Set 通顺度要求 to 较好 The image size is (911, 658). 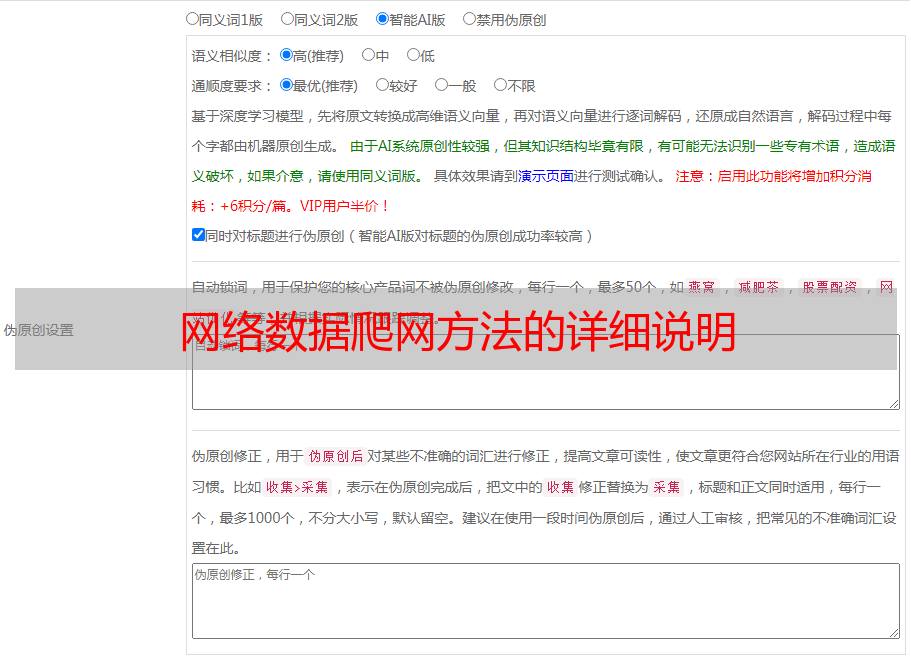pos(382,85)
